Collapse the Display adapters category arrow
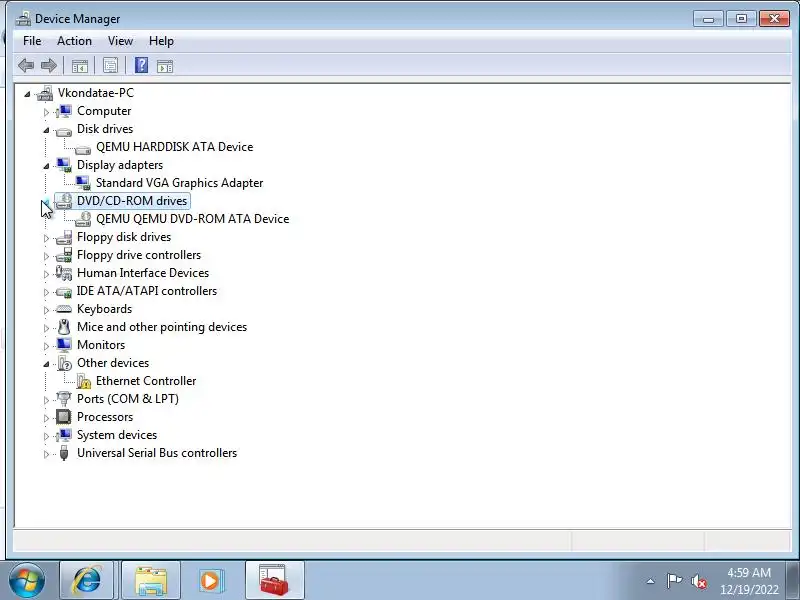This screenshot has height=600, width=800. [46, 166]
